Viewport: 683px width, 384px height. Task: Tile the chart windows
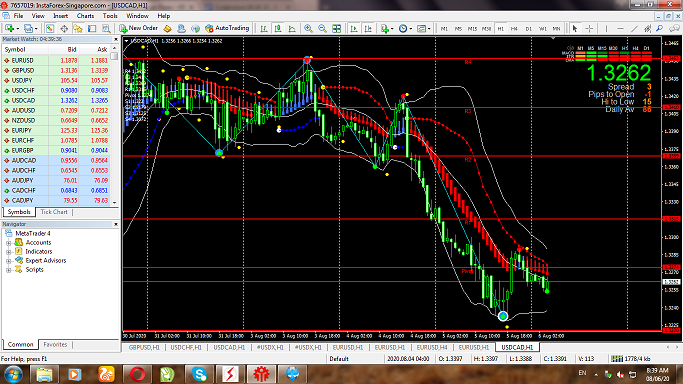point(336,28)
